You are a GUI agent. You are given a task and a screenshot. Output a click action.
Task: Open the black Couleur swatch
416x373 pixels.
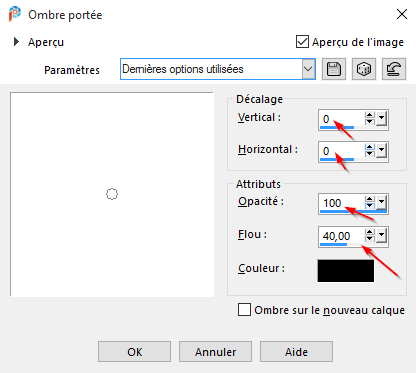(x=346, y=271)
